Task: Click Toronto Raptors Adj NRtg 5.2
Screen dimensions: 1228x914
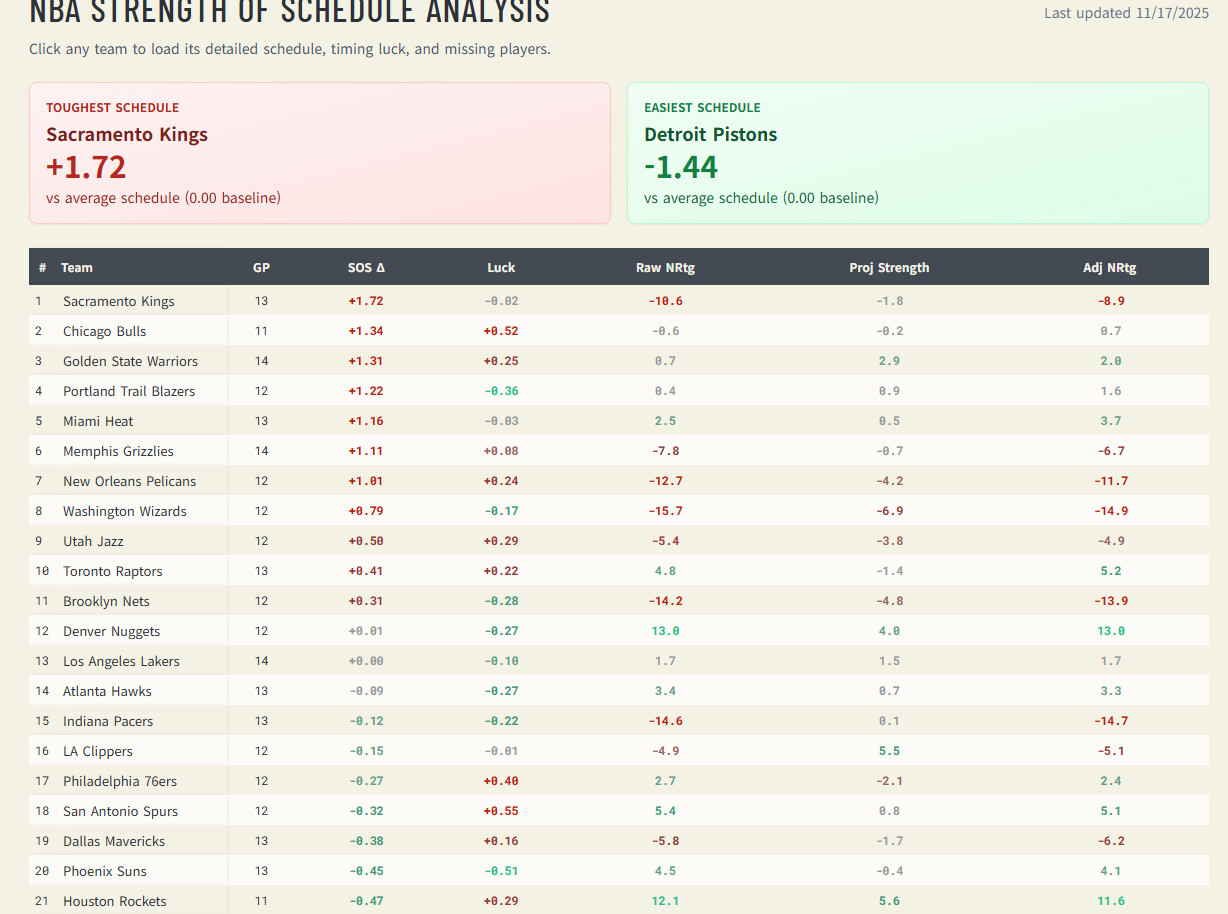Action: [x=1110, y=571]
